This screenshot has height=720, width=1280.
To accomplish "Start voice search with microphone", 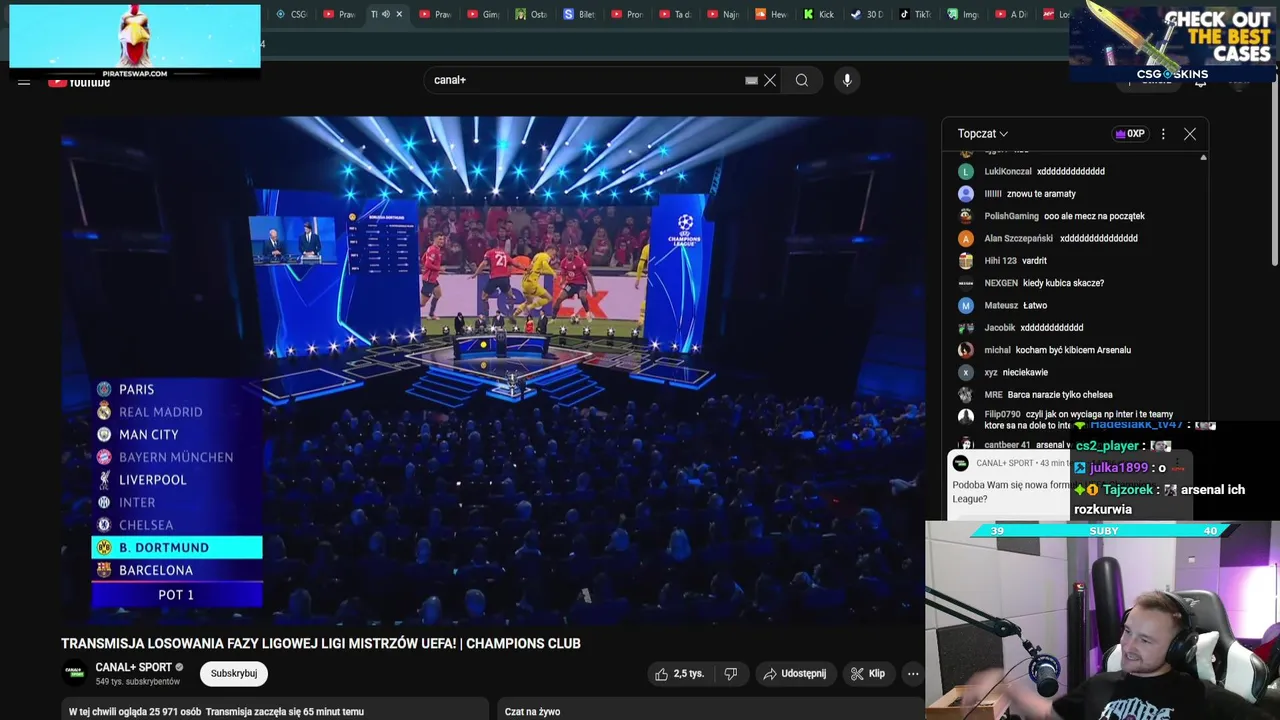I will coord(847,80).
